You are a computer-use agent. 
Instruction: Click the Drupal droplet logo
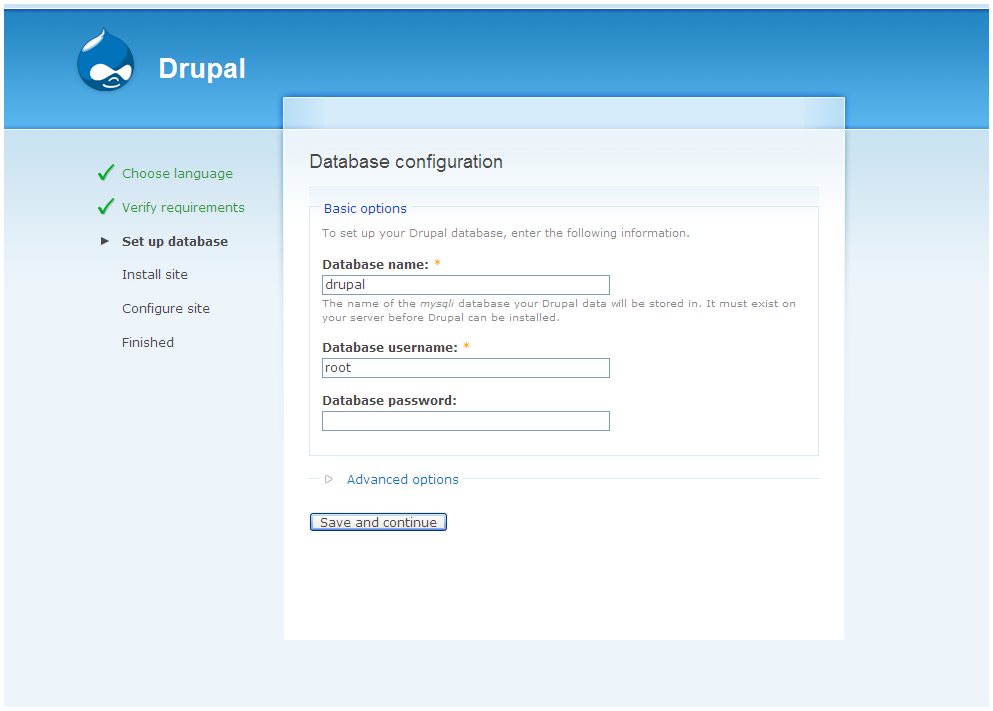pyautogui.click(x=106, y=60)
